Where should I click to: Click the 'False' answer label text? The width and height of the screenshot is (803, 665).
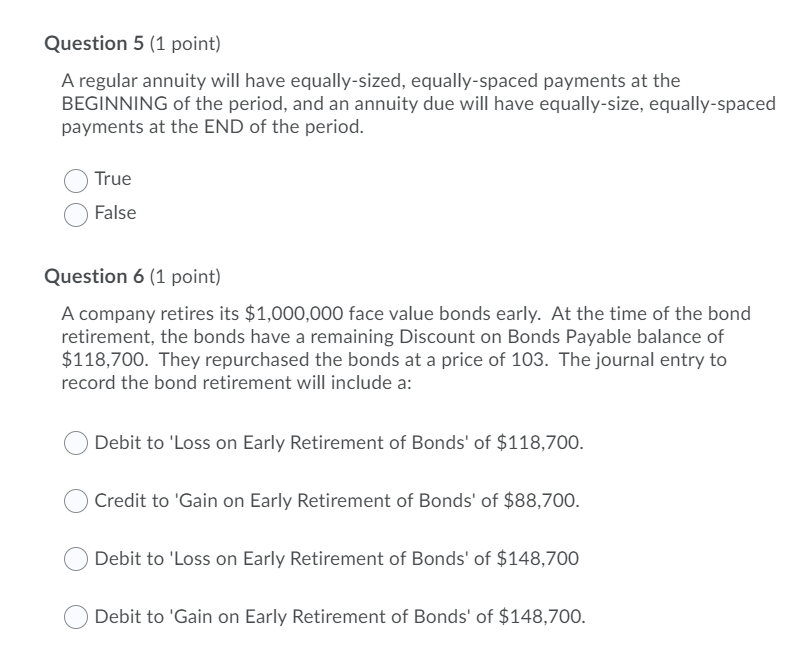point(117,213)
